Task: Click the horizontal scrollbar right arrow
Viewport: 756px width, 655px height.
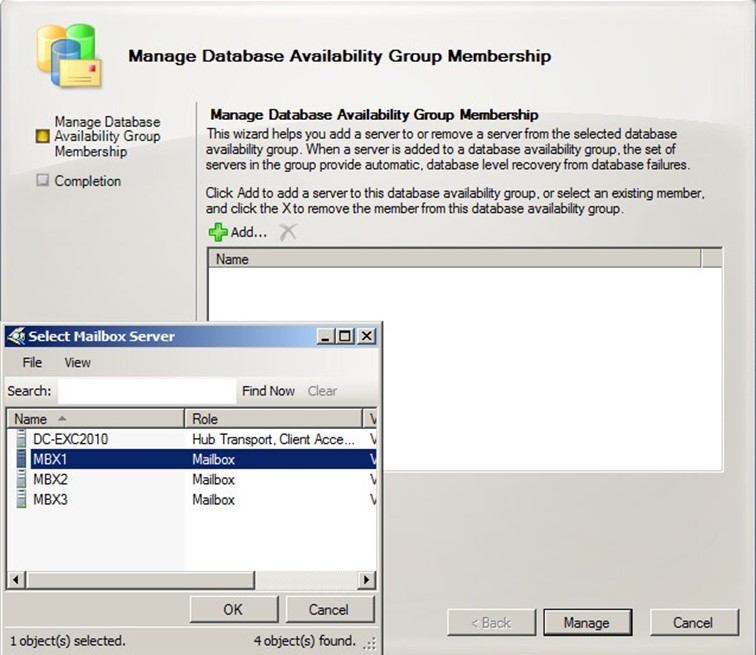Action: click(x=366, y=579)
